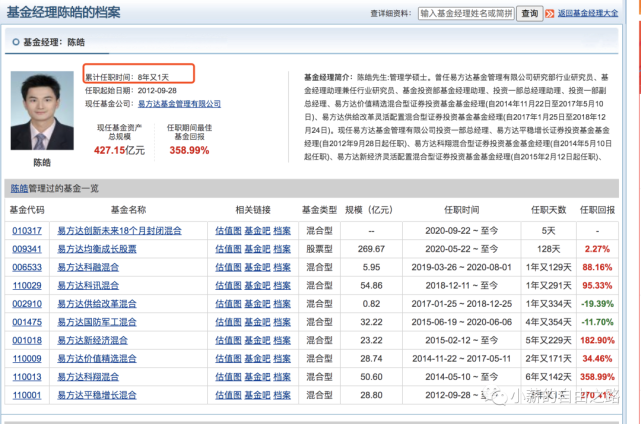Open fund code 006533
The image size is (641, 424).
click(x=27, y=267)
